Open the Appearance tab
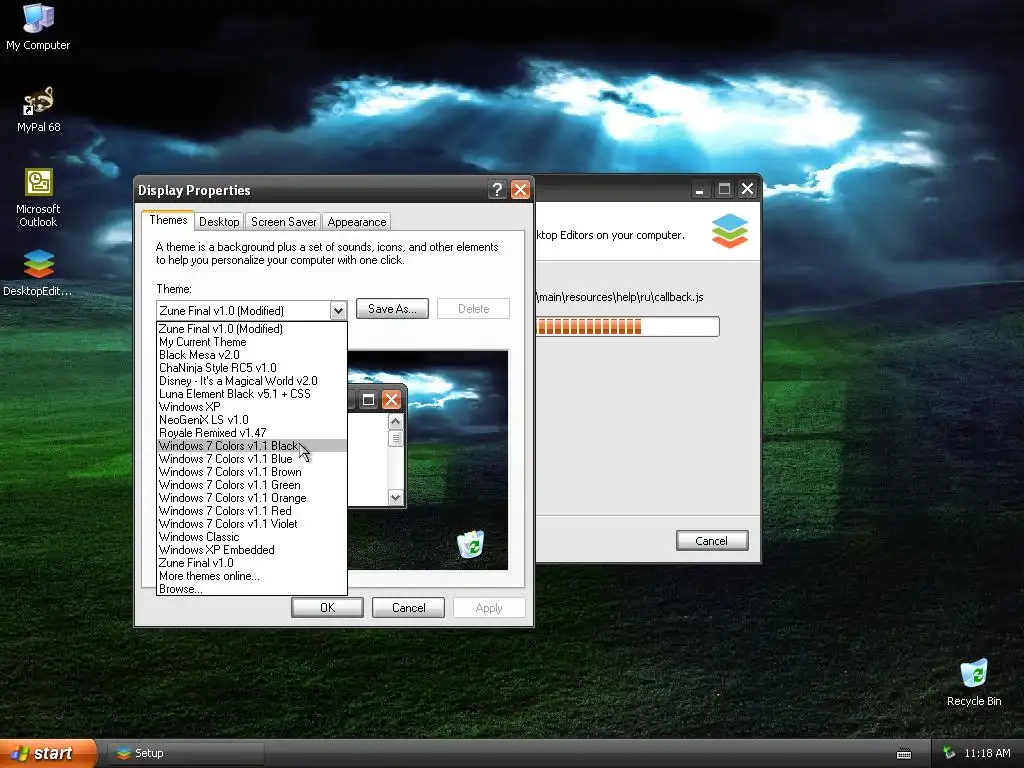This screenshot has height=768, width=1024. pos(357,221)
